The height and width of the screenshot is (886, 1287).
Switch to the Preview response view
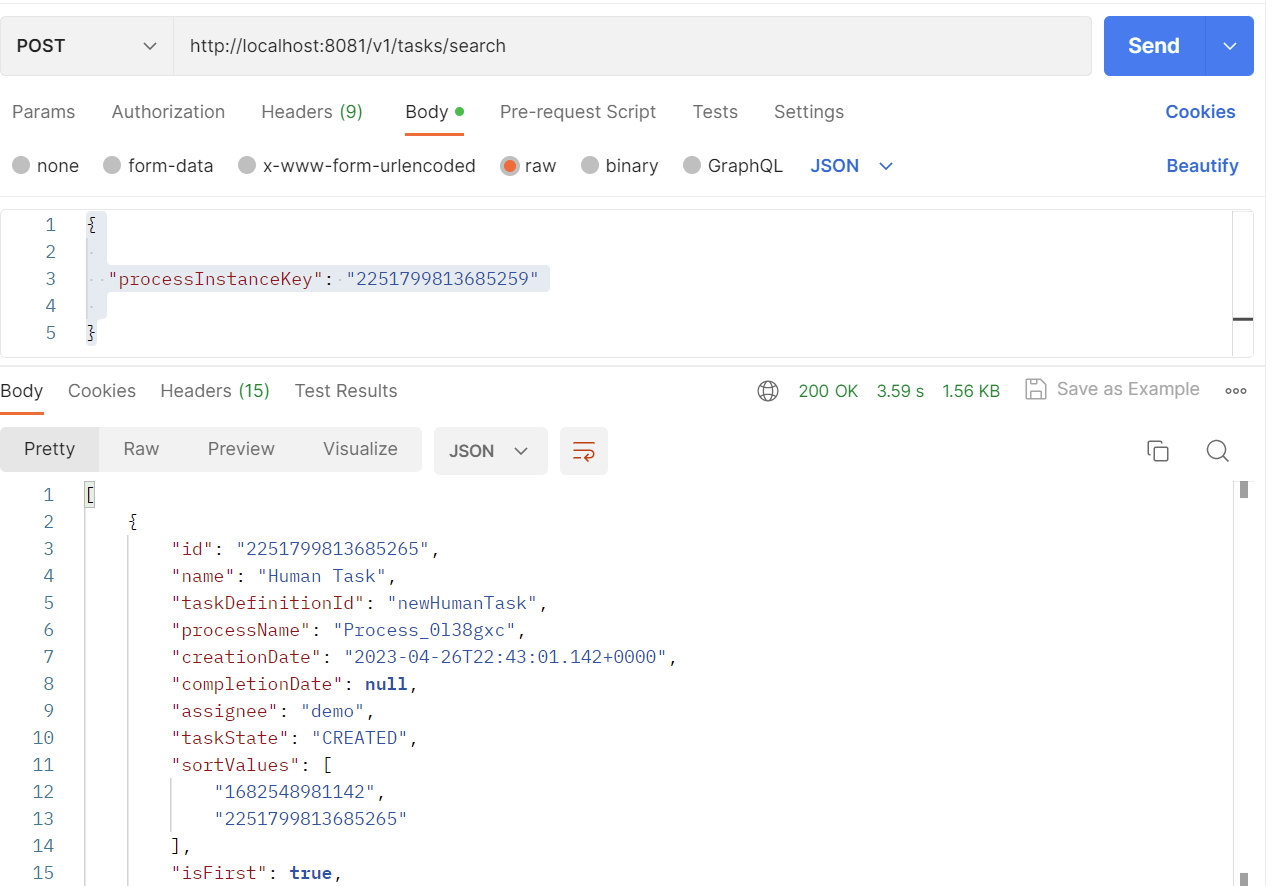coord(240,448)
